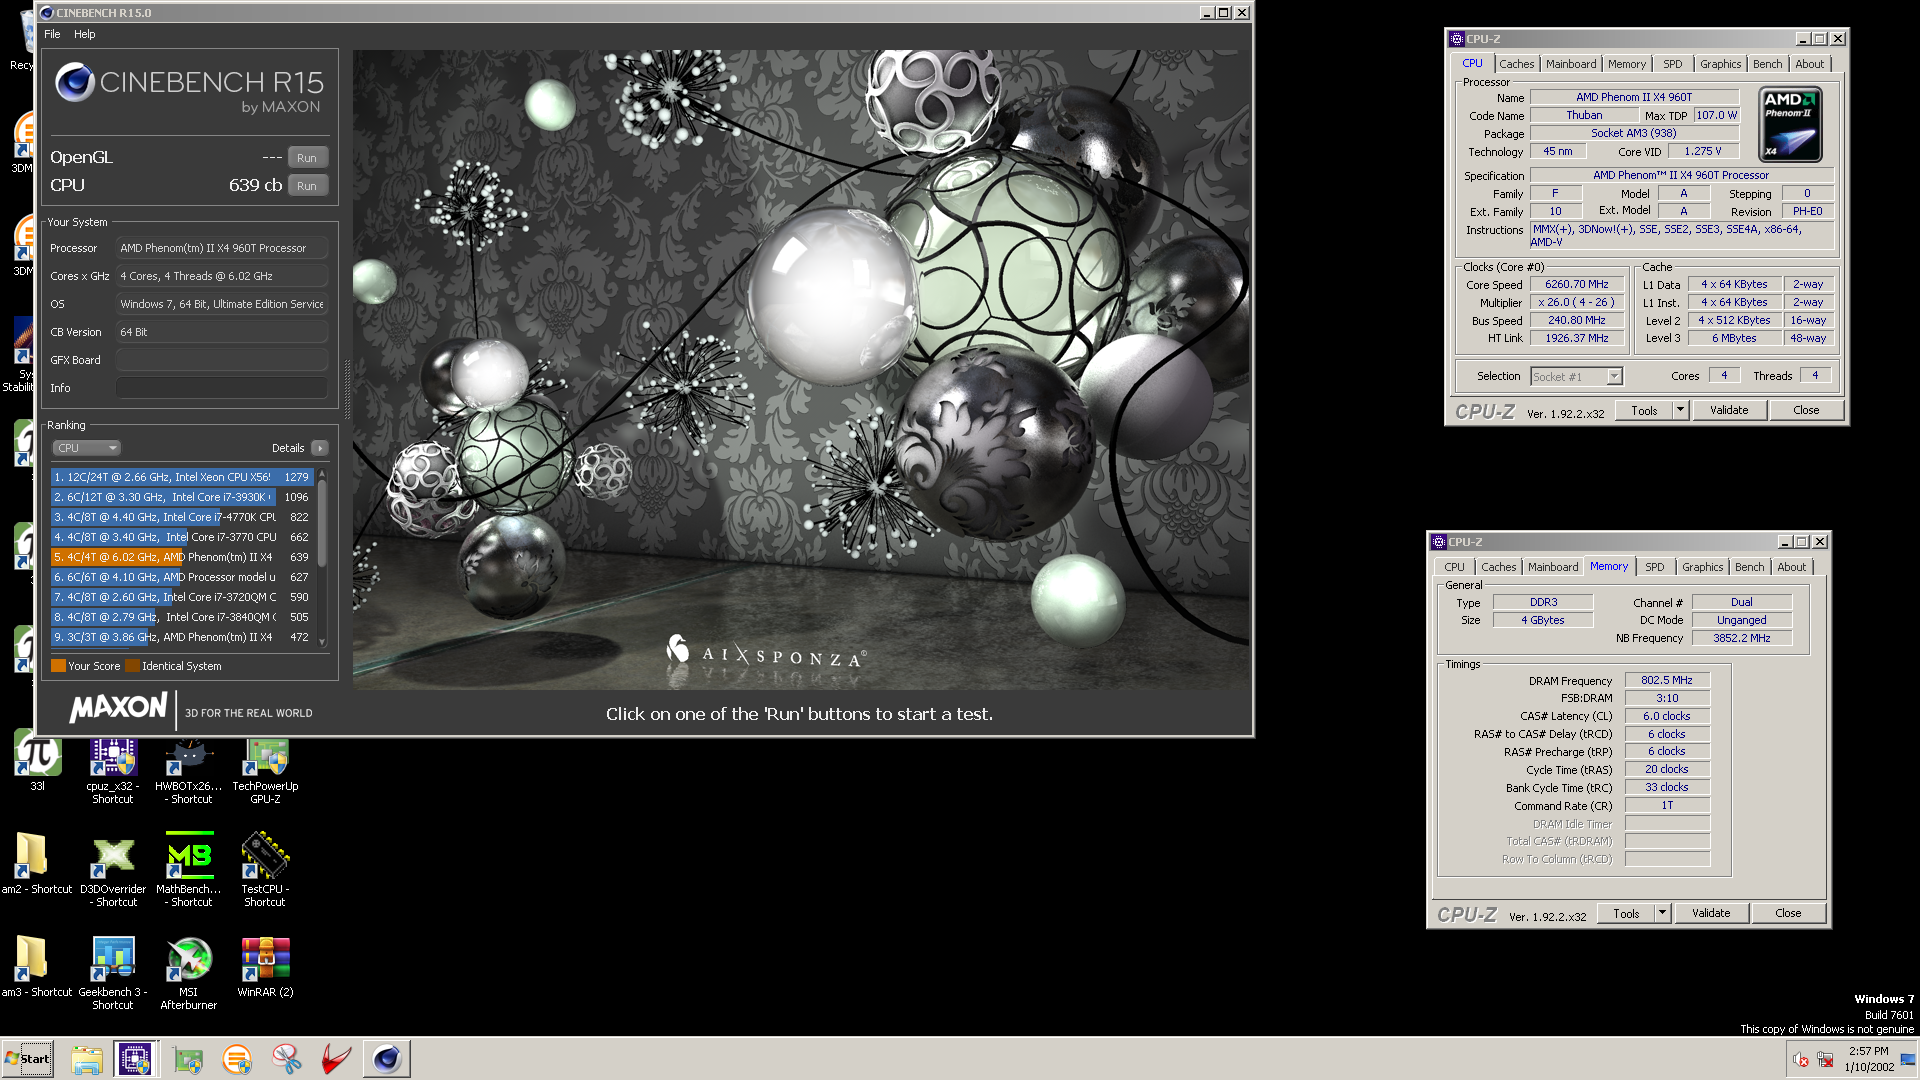
Task: Select ranking entry 1, the Xeon X5650
Action: [x=182, y=477]
